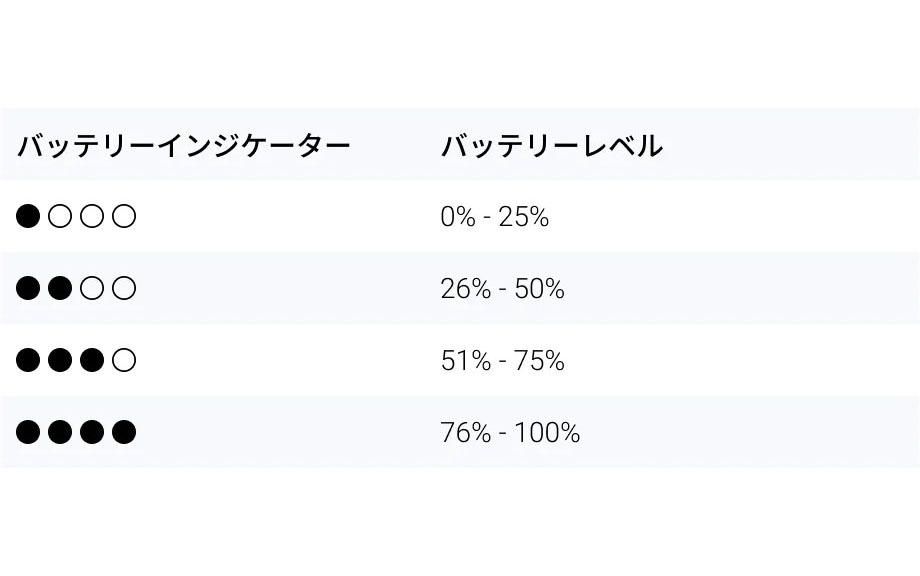Click the third filled dot in the 51% - 75% row
Viewport: 920px width, 576px height.
(x=91, y=360)
